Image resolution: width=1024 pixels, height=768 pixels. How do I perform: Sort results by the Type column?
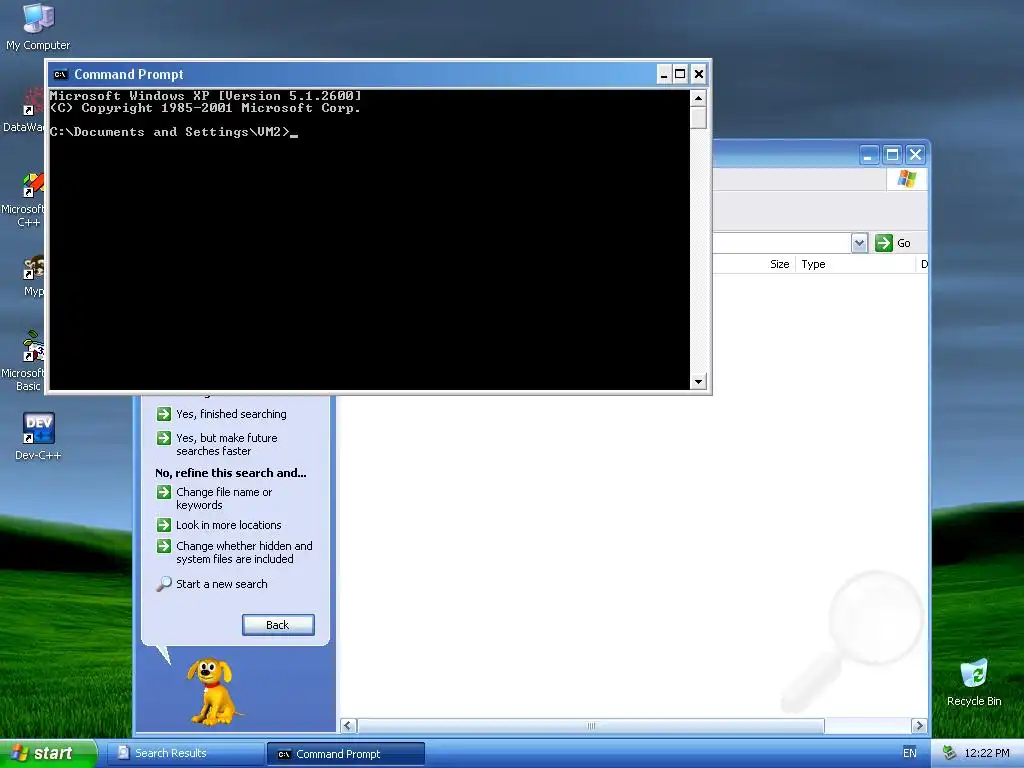tap(856, 264)
